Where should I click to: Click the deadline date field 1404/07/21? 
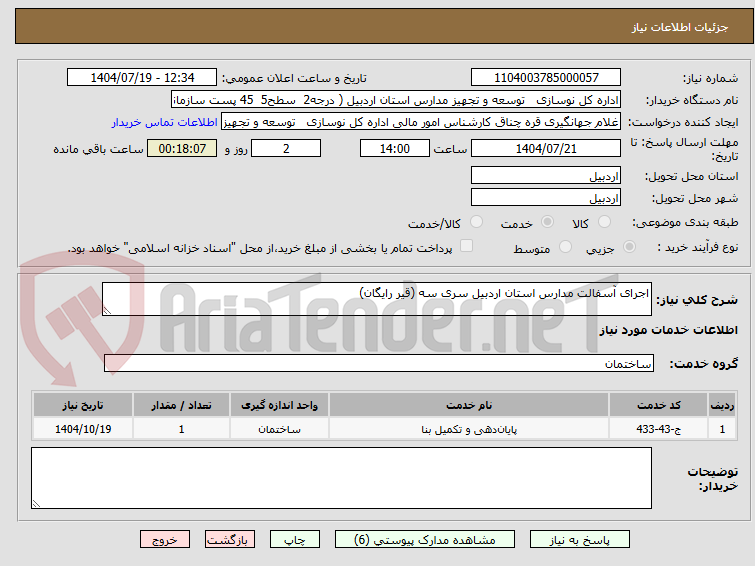[x=546, y=148]
